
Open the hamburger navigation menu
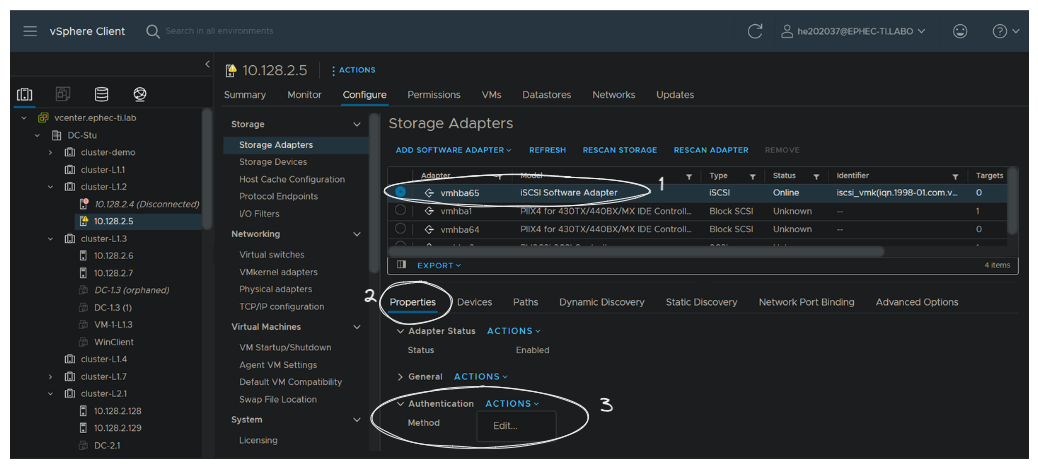(30, 31)
